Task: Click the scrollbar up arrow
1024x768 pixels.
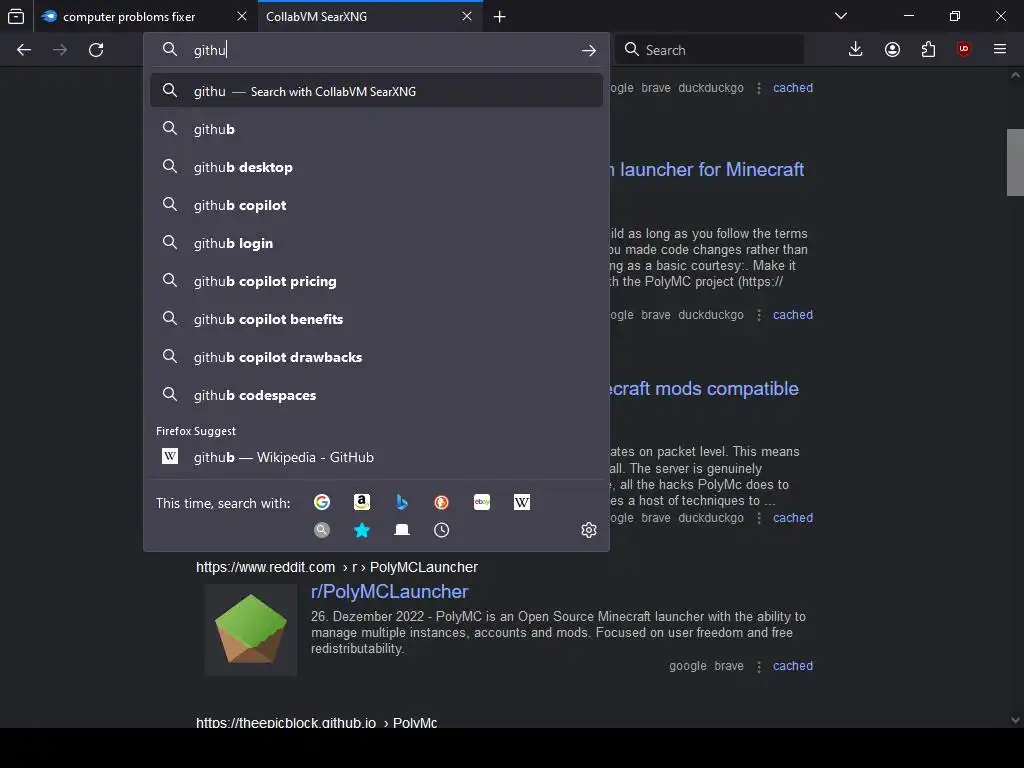Action: pos(1015,75)
